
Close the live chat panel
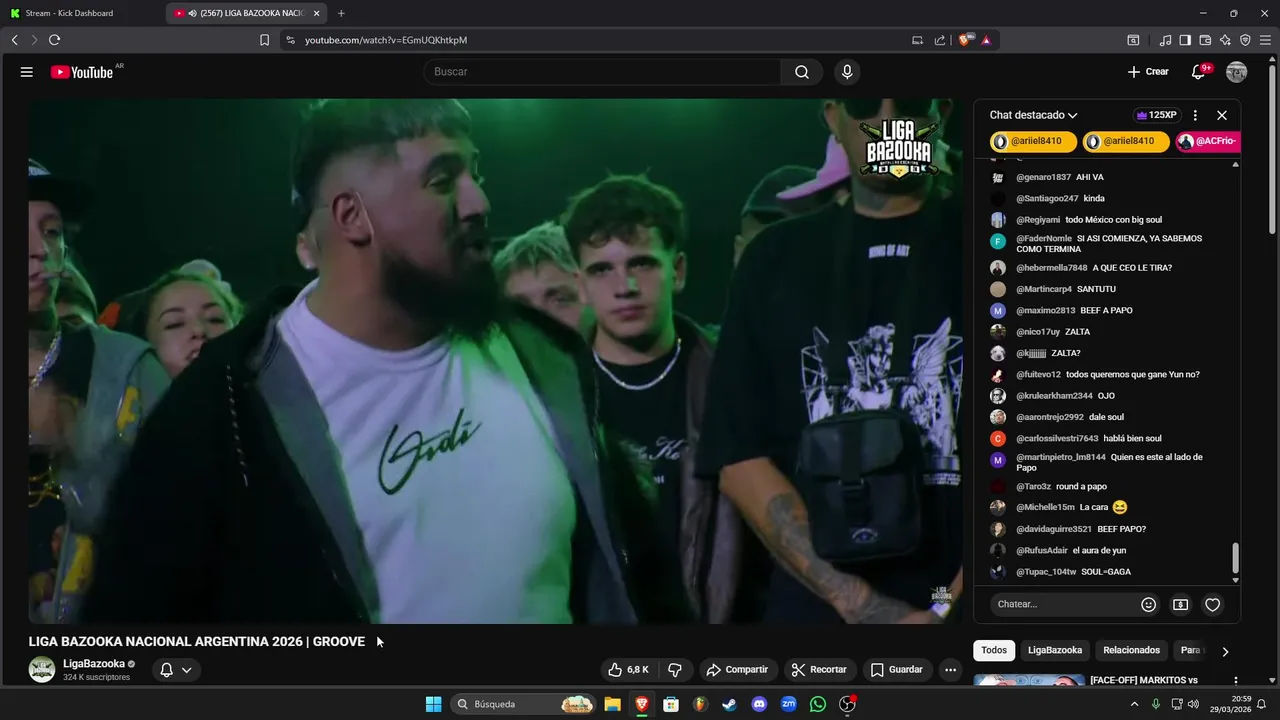[x=1222, y=115]
